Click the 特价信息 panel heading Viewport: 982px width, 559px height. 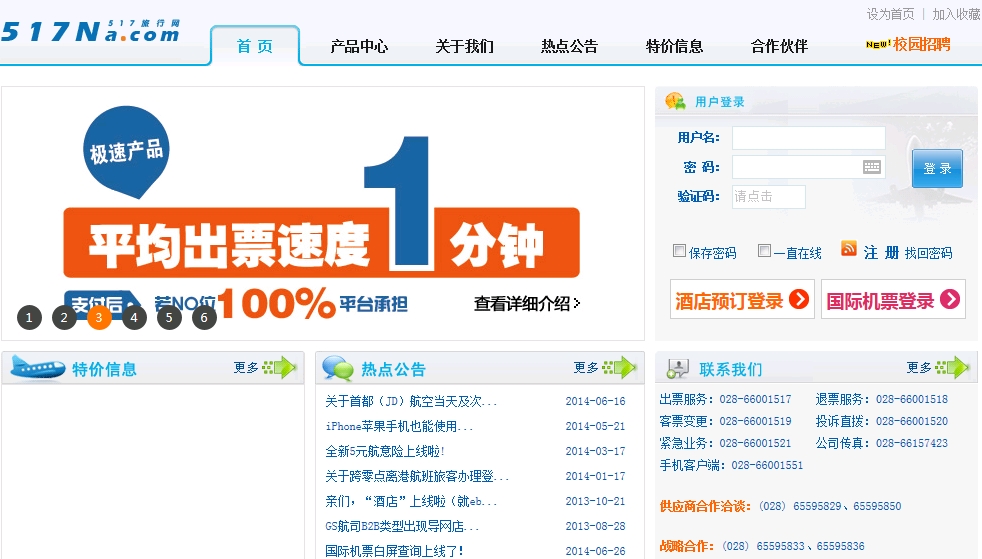104,369
